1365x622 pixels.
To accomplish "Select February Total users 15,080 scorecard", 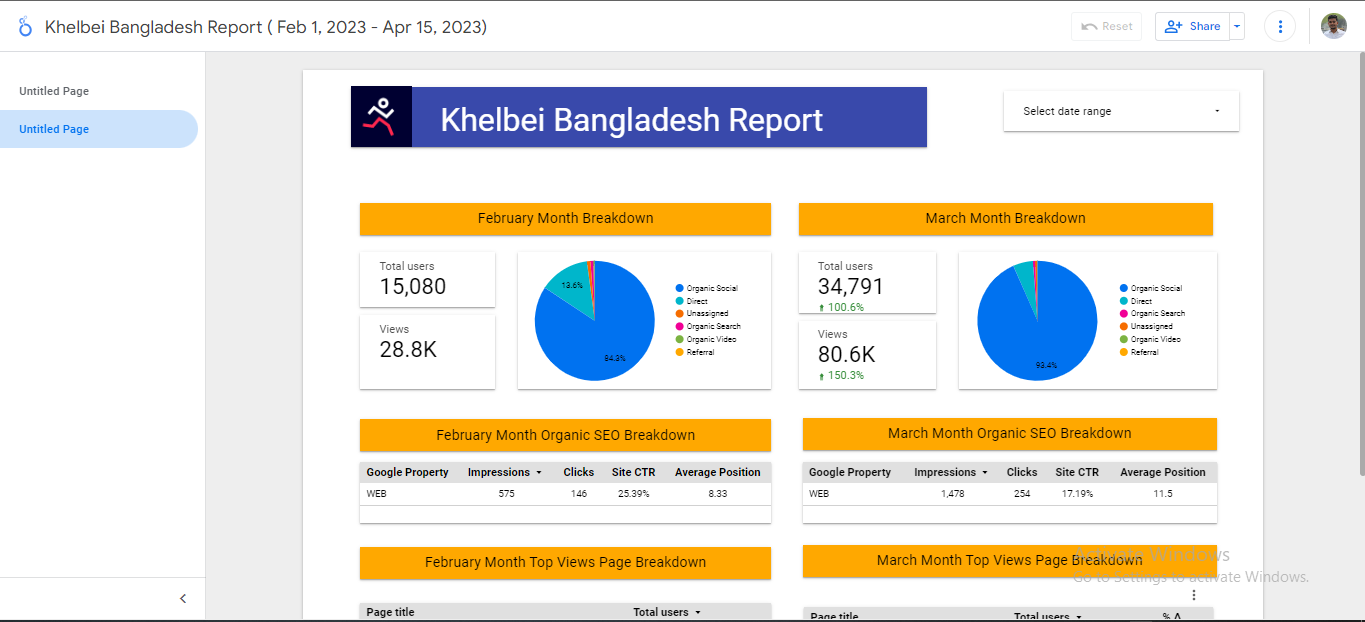I will 427,279.
